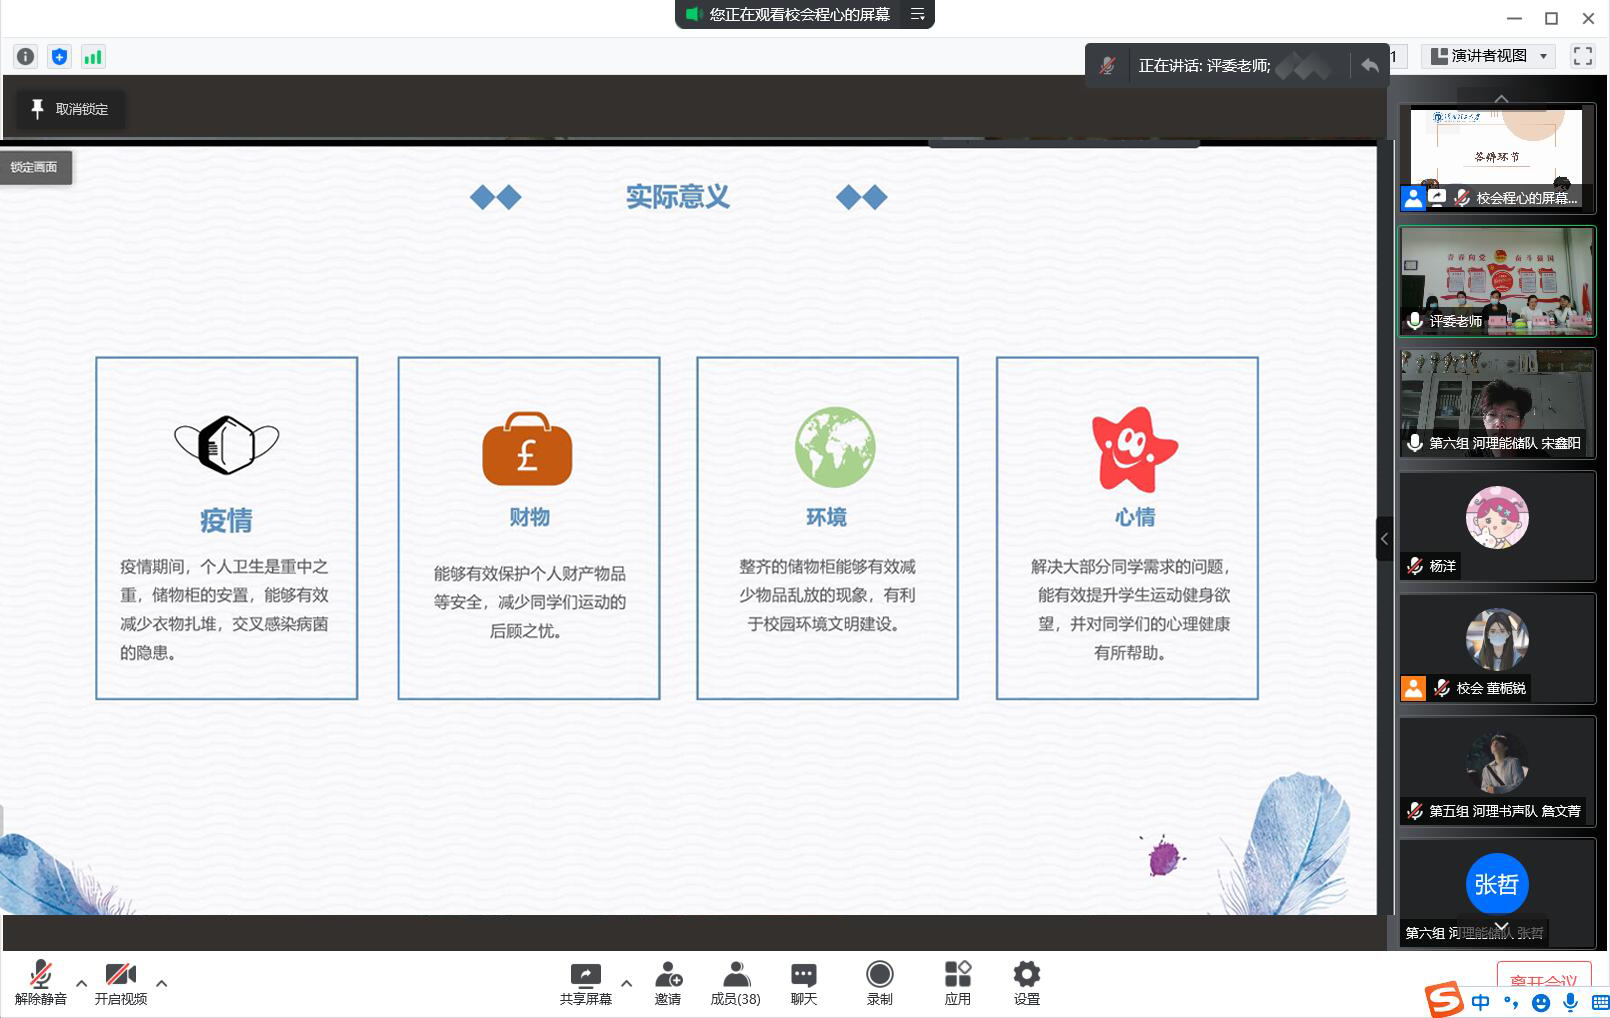The image size is (1610, 1018).
Task: Open the Invite (邀请) participants icon
Action: click(x=668, y=982)
